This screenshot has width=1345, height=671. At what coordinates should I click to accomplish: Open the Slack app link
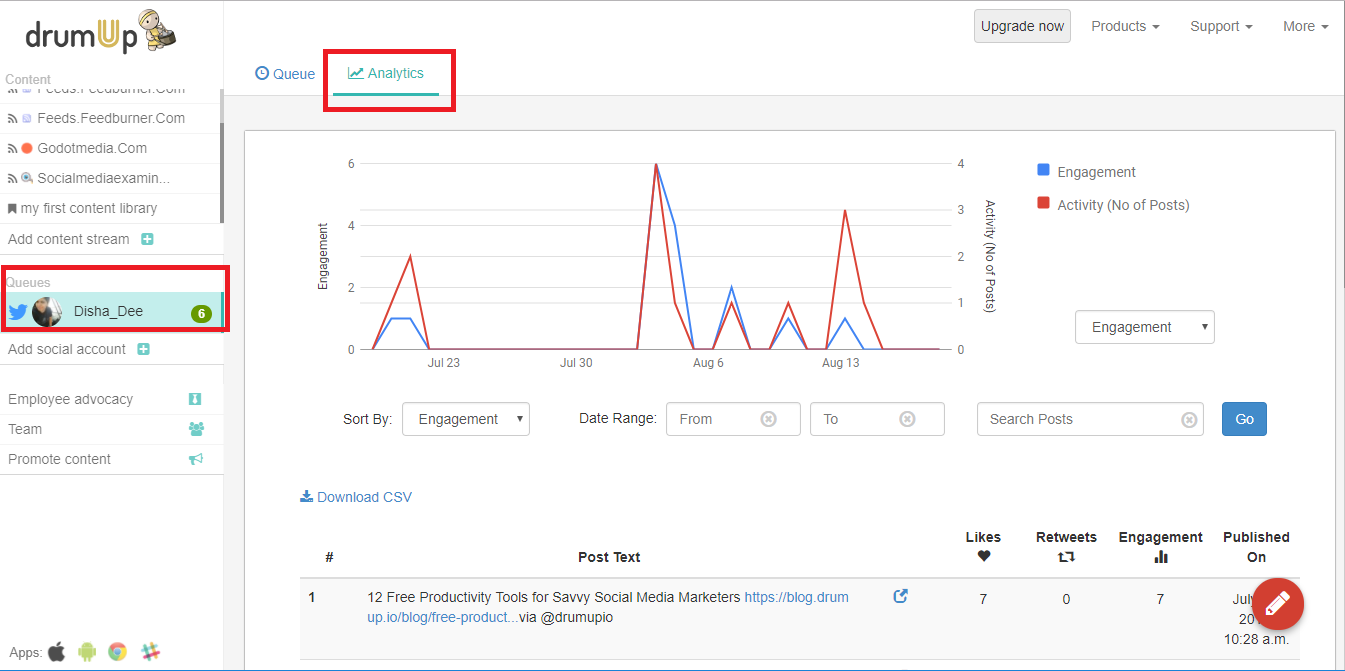coord(151,652)
